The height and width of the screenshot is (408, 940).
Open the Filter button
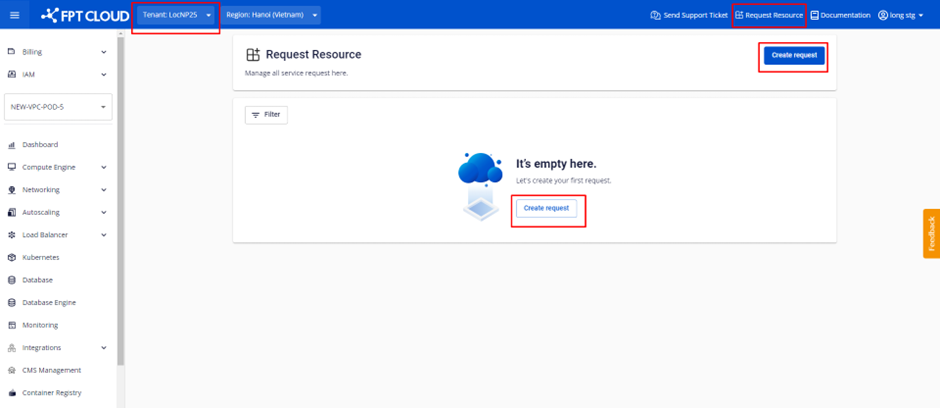pos(266,115)
